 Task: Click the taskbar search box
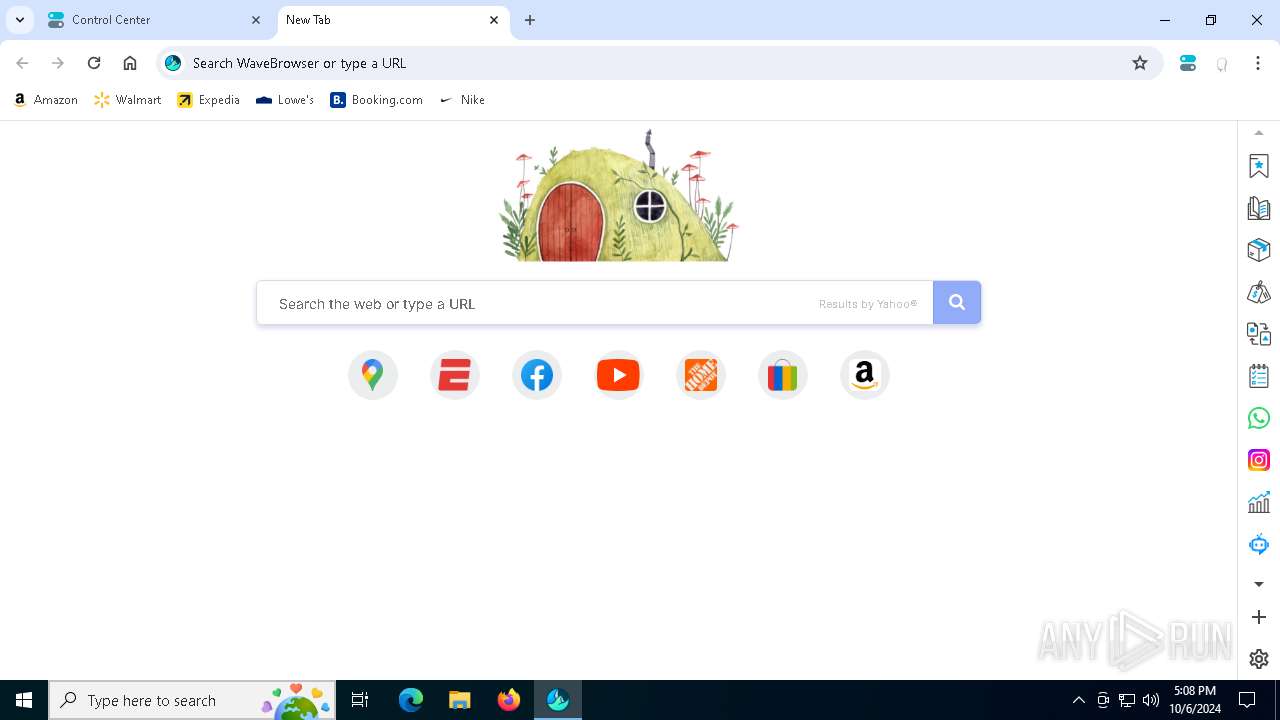pos(192,700)
